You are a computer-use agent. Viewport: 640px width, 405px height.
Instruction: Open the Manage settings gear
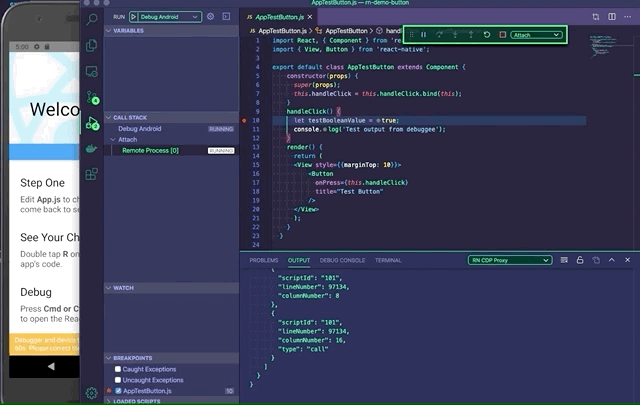point(91,393)
